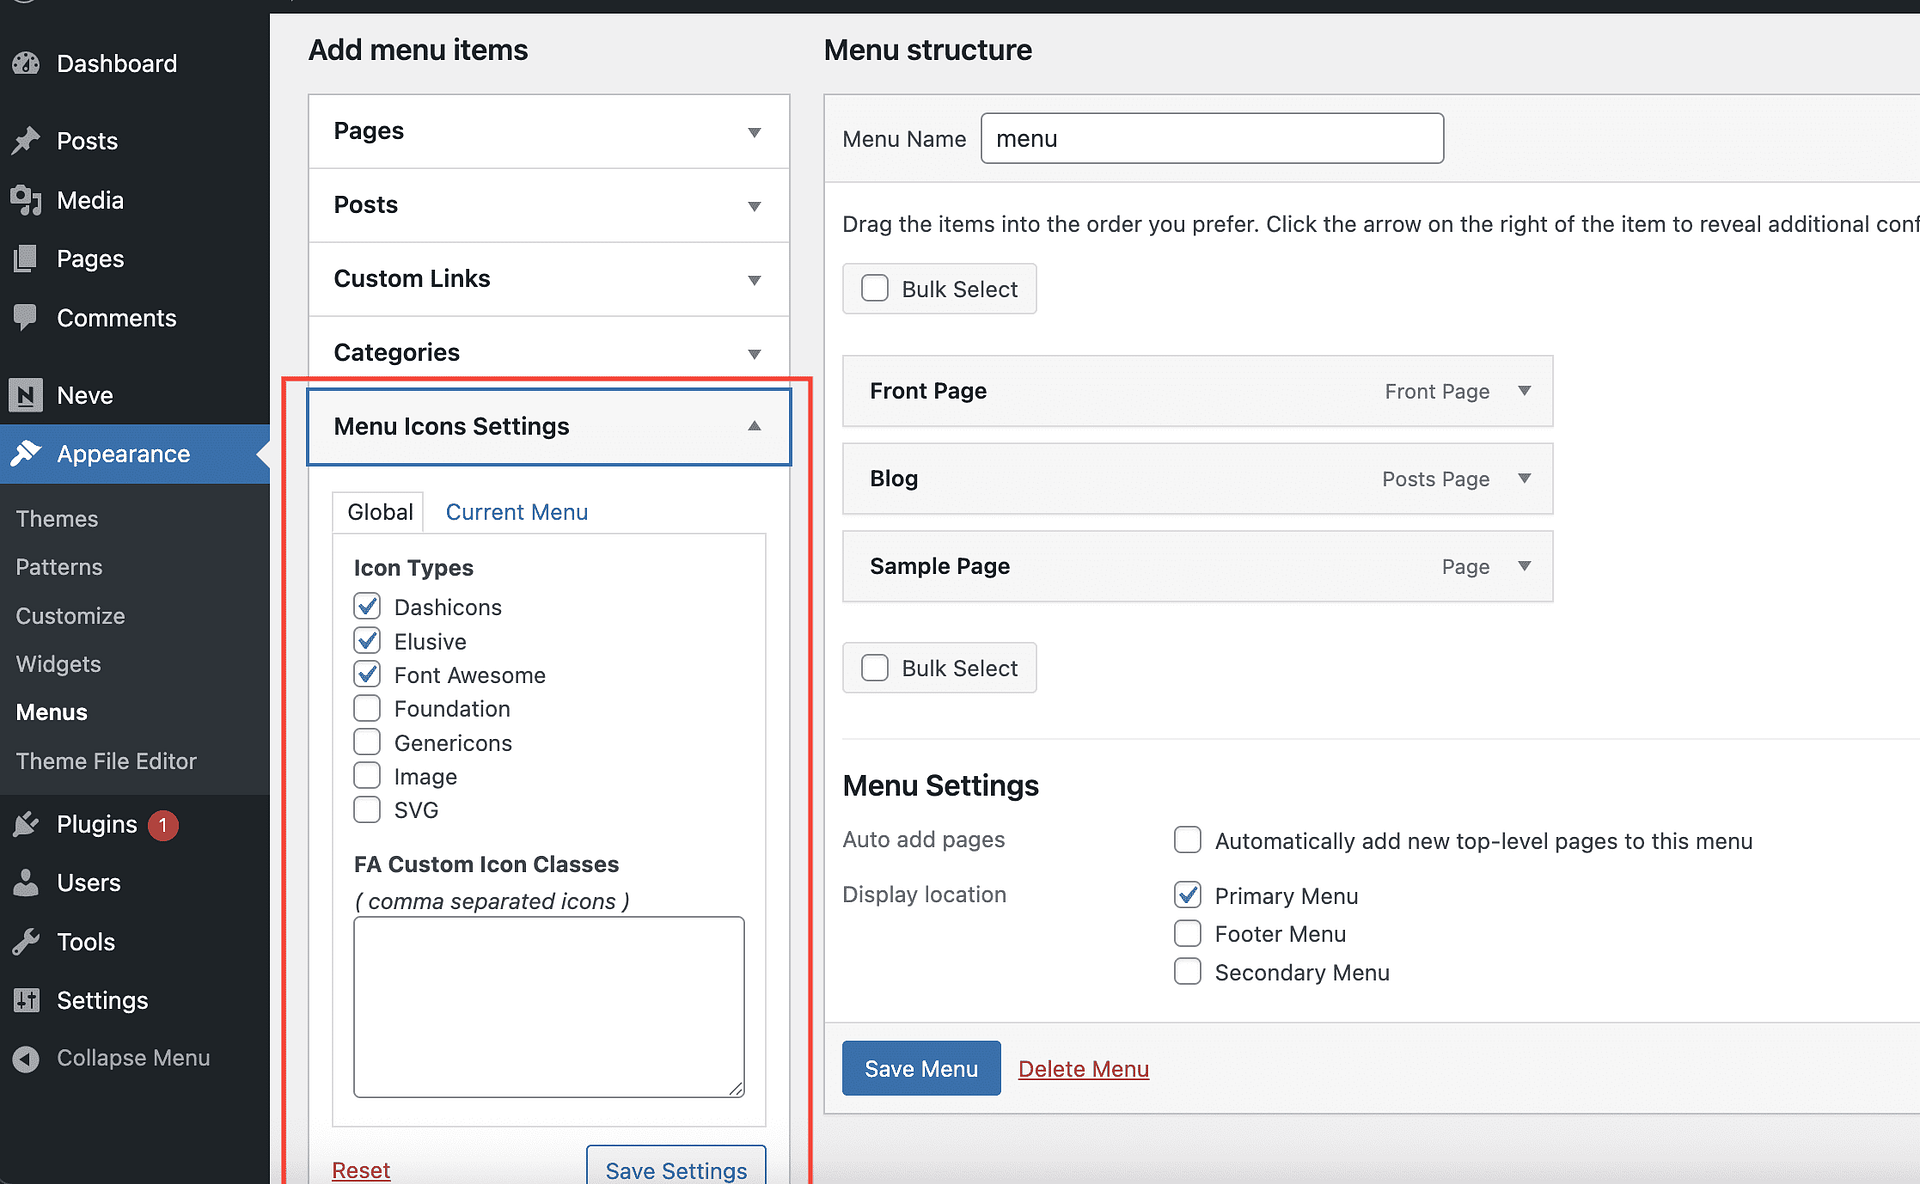Screen dimensions: 1920x1184
Task: Click the Delete Menu link
Action: click(x=1083, y=1069)
